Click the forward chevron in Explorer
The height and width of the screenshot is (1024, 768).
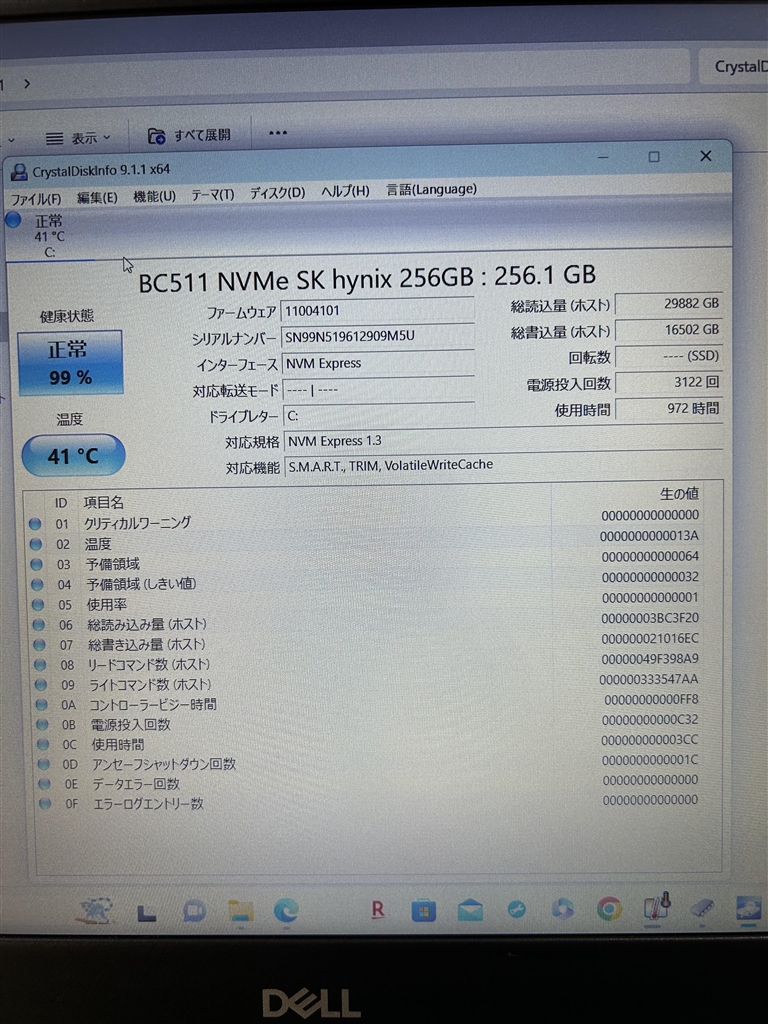[27, 84]
